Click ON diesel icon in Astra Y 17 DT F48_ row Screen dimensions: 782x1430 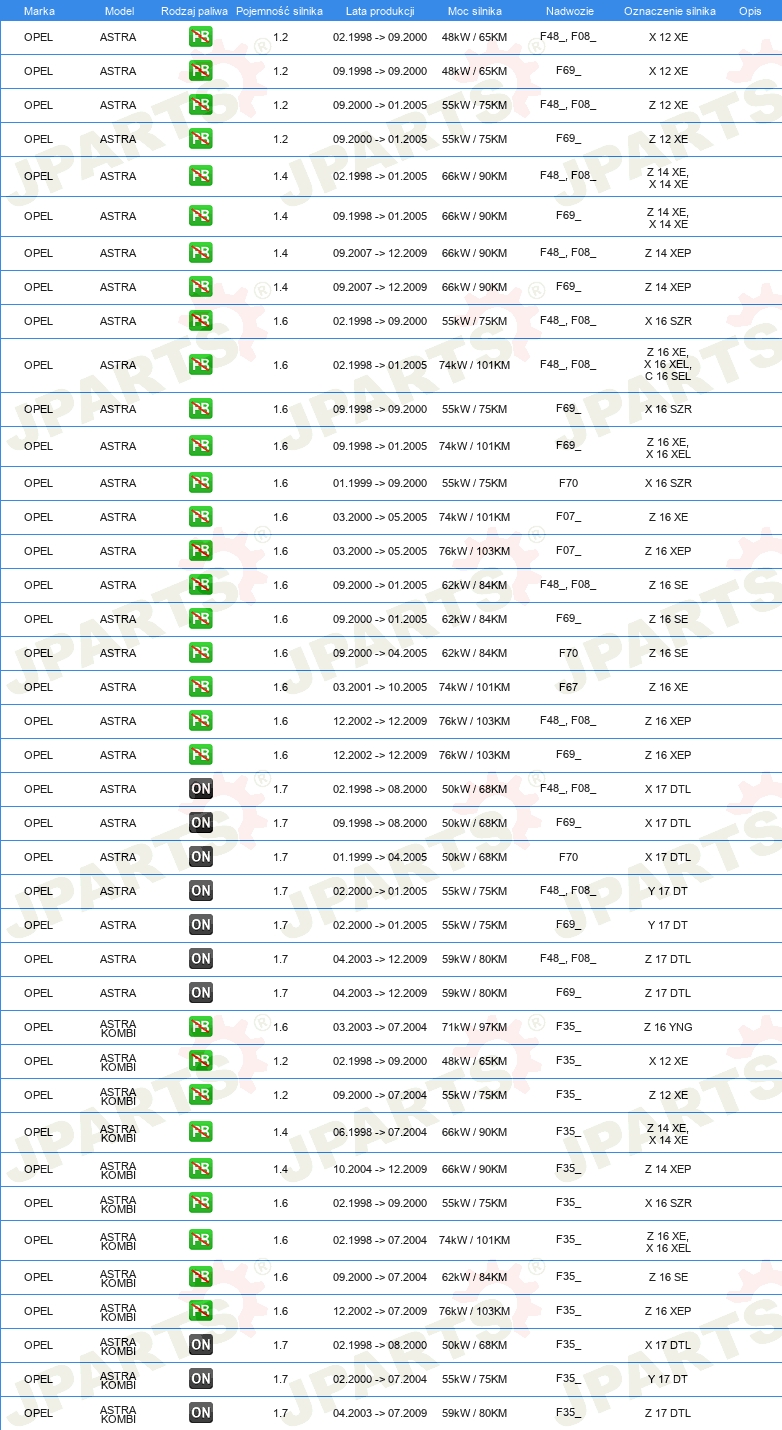coord(201,891)
